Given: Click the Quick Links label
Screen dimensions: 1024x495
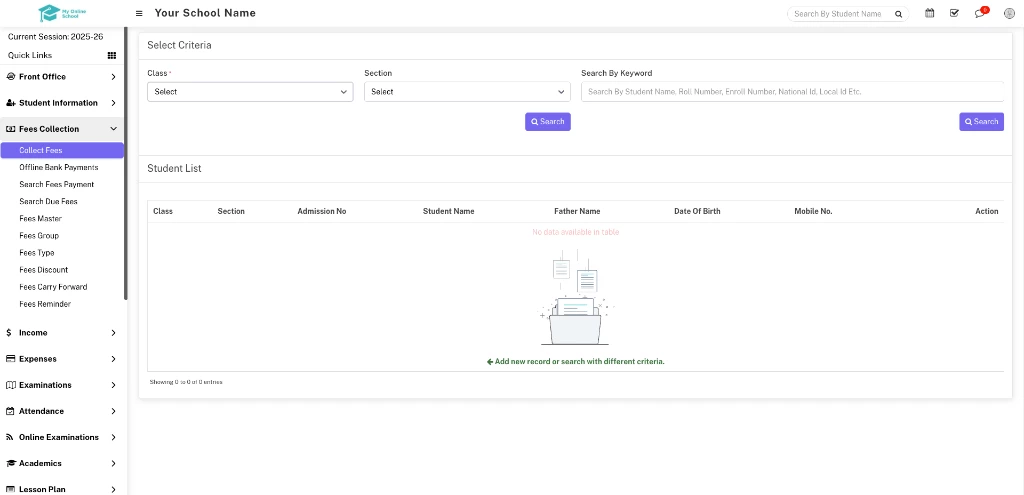Looking at the screenshot, I should coord(30,56).
